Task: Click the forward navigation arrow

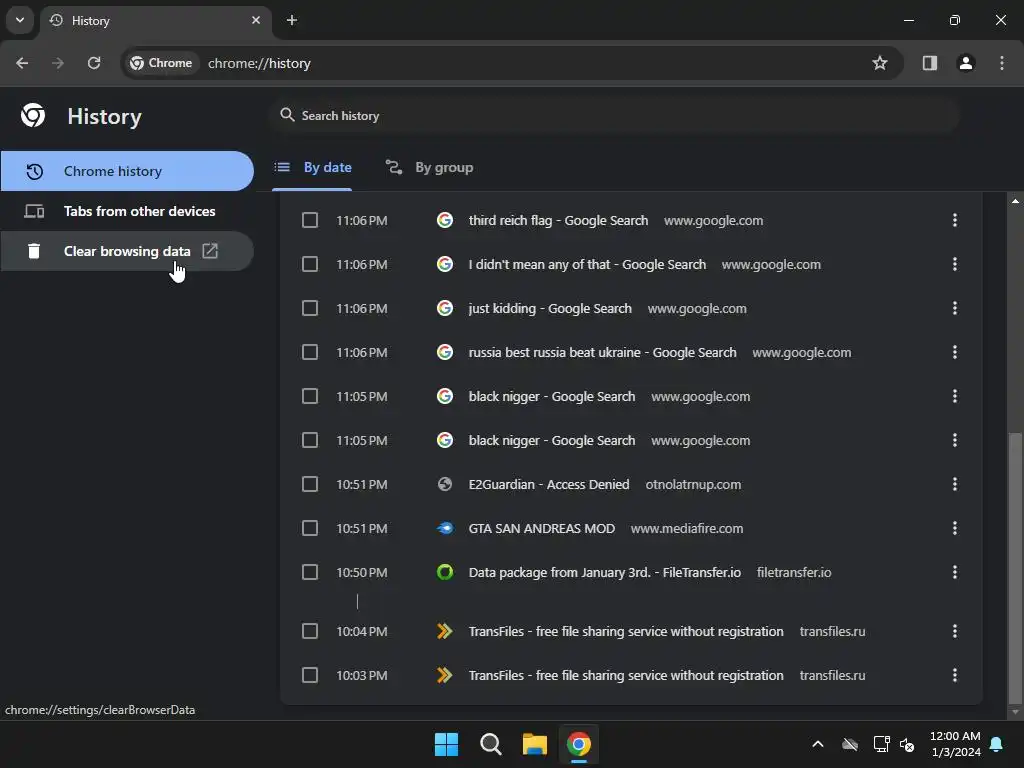Action: click(x=58, y=63)
